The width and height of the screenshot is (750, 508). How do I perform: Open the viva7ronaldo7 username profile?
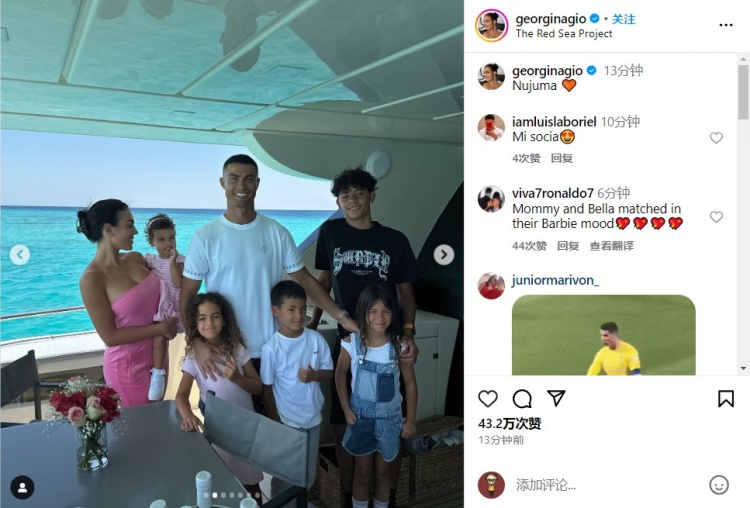[x=552, y=193]
